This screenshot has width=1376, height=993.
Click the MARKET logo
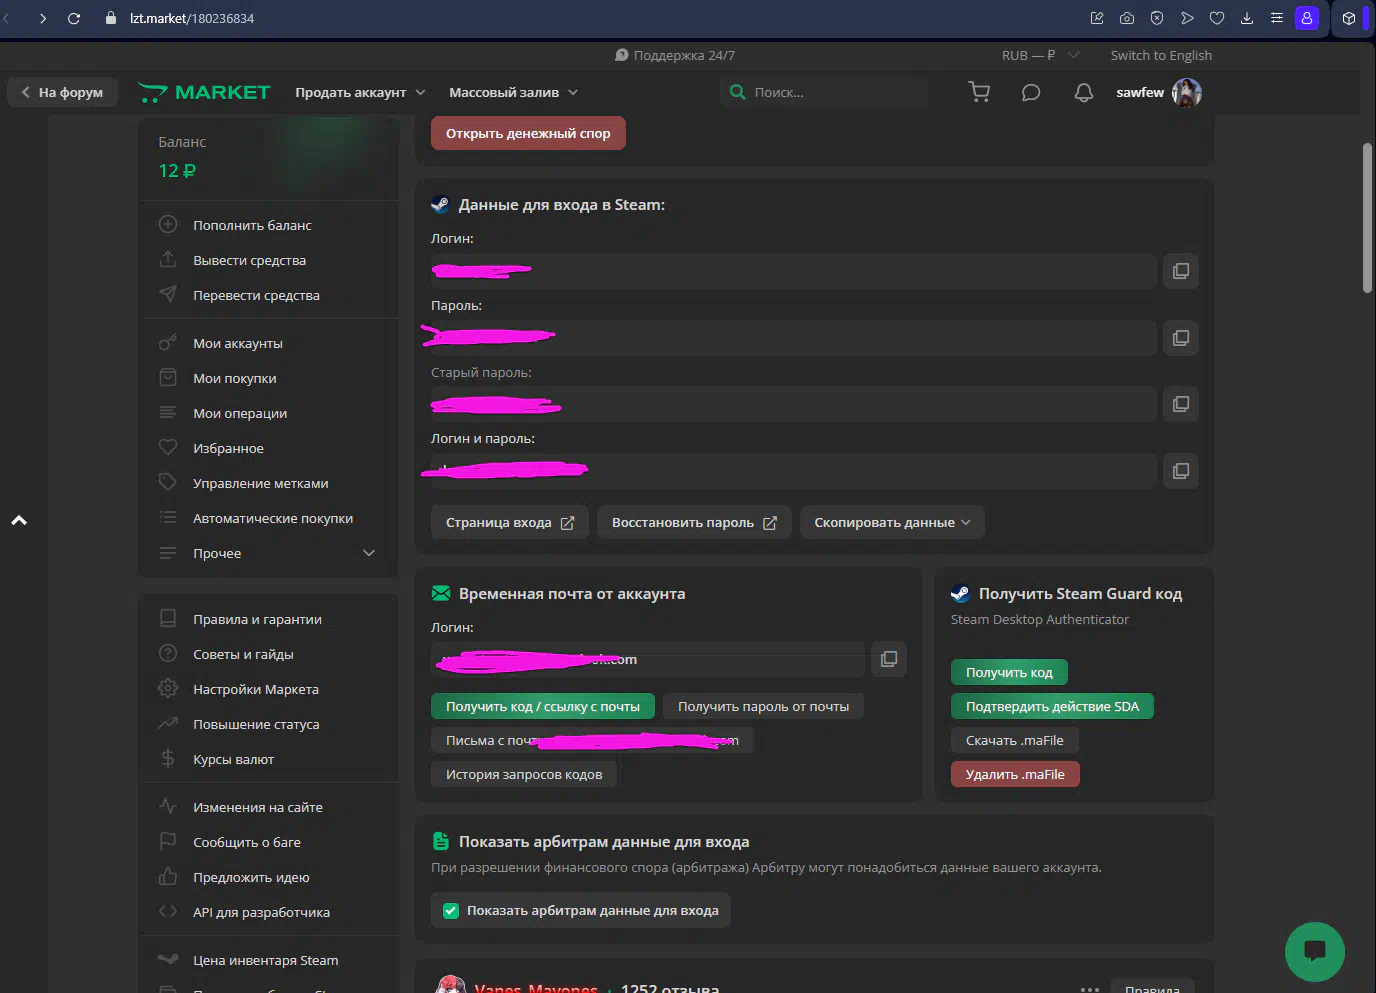tap(204, 92)
